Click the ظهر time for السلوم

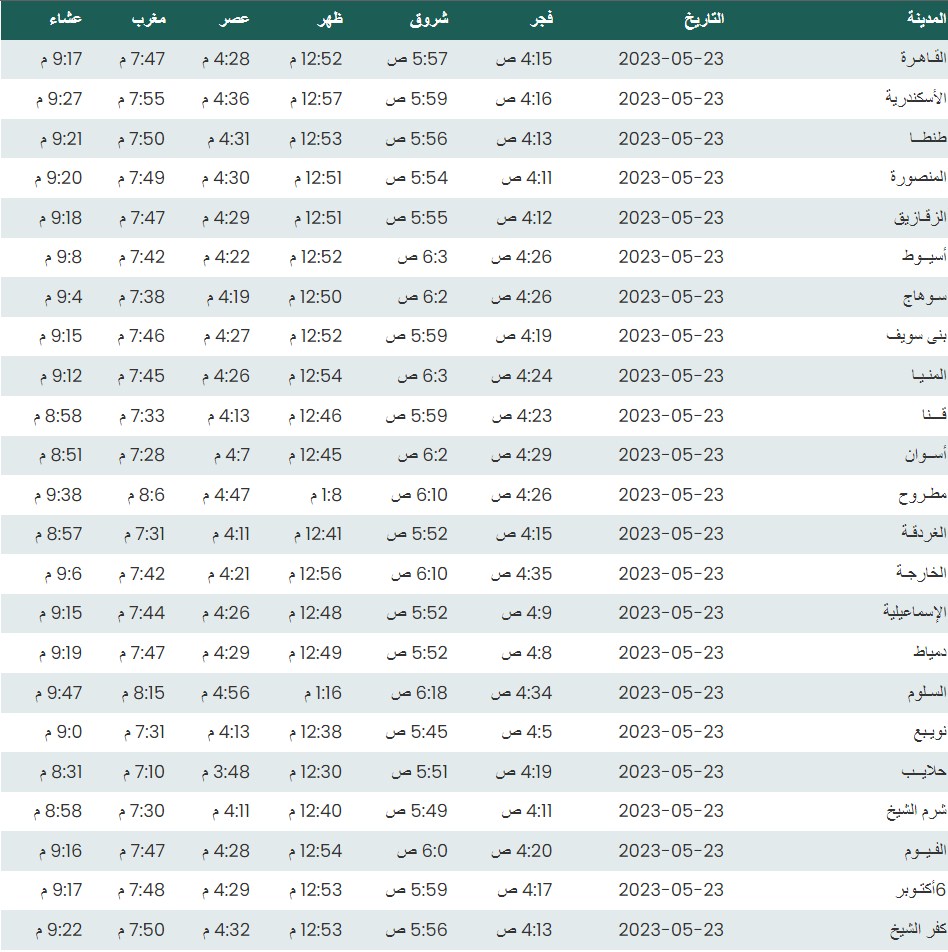click(x=320, y=692)
